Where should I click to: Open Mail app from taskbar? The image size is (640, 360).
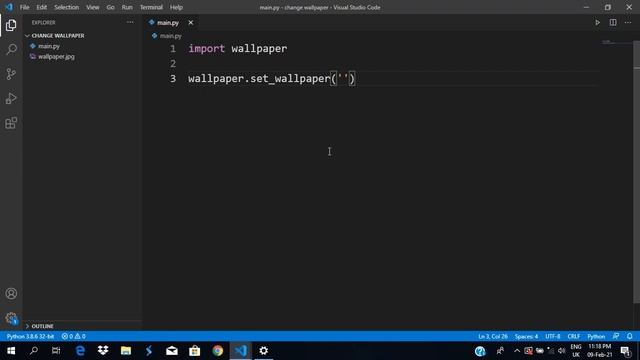(172, 351)
